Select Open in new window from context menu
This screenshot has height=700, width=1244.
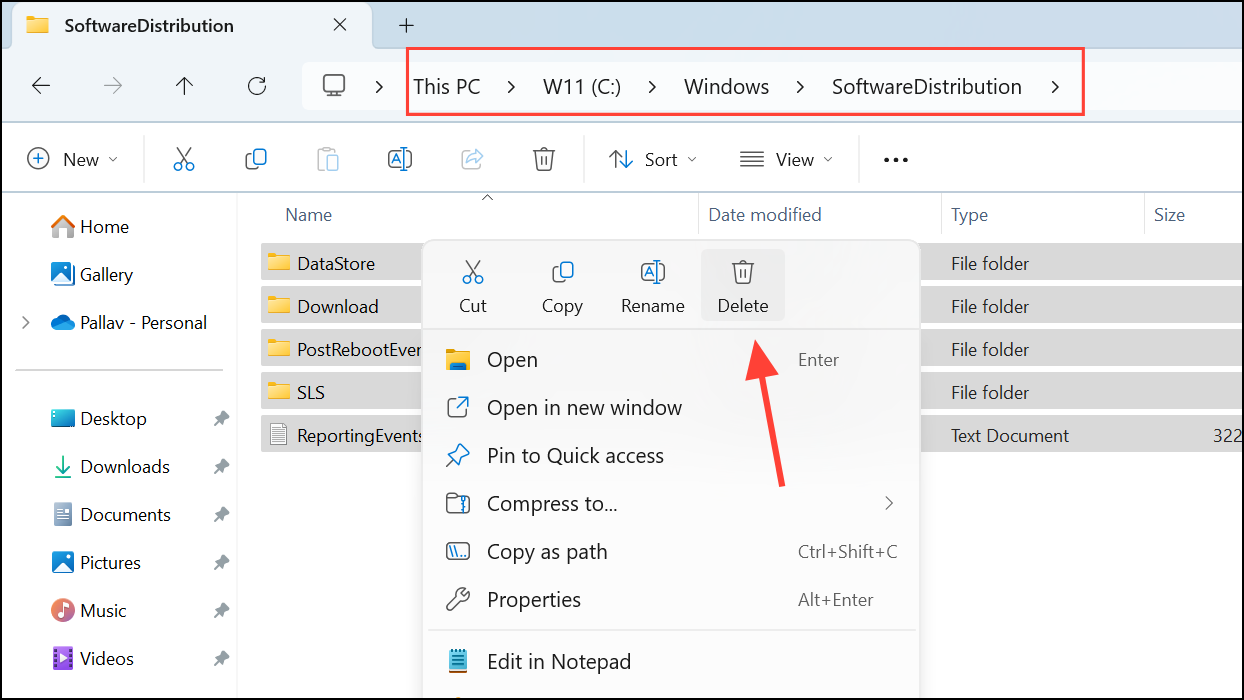(x=584, y=407)
